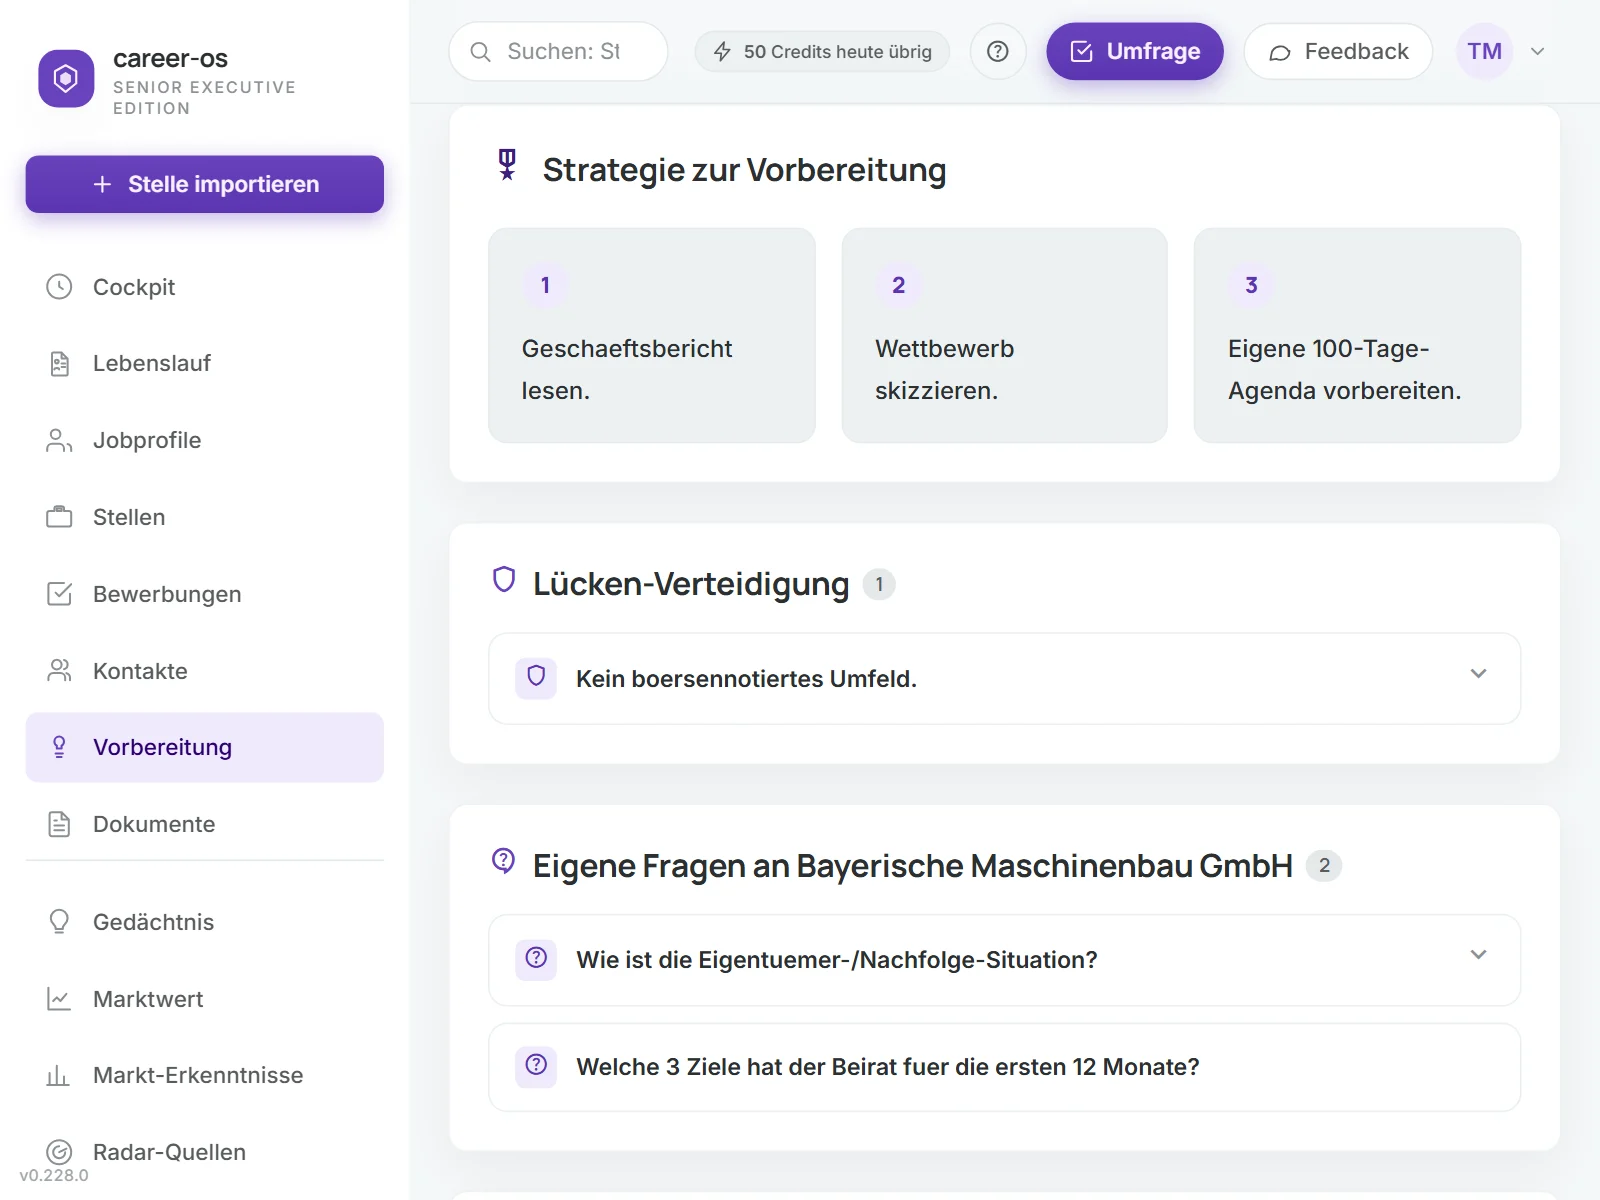Click the Markt-Erkenntnisse bar chart icon
Viewport: 1600px width, 1200px height.
[59, 1075]
